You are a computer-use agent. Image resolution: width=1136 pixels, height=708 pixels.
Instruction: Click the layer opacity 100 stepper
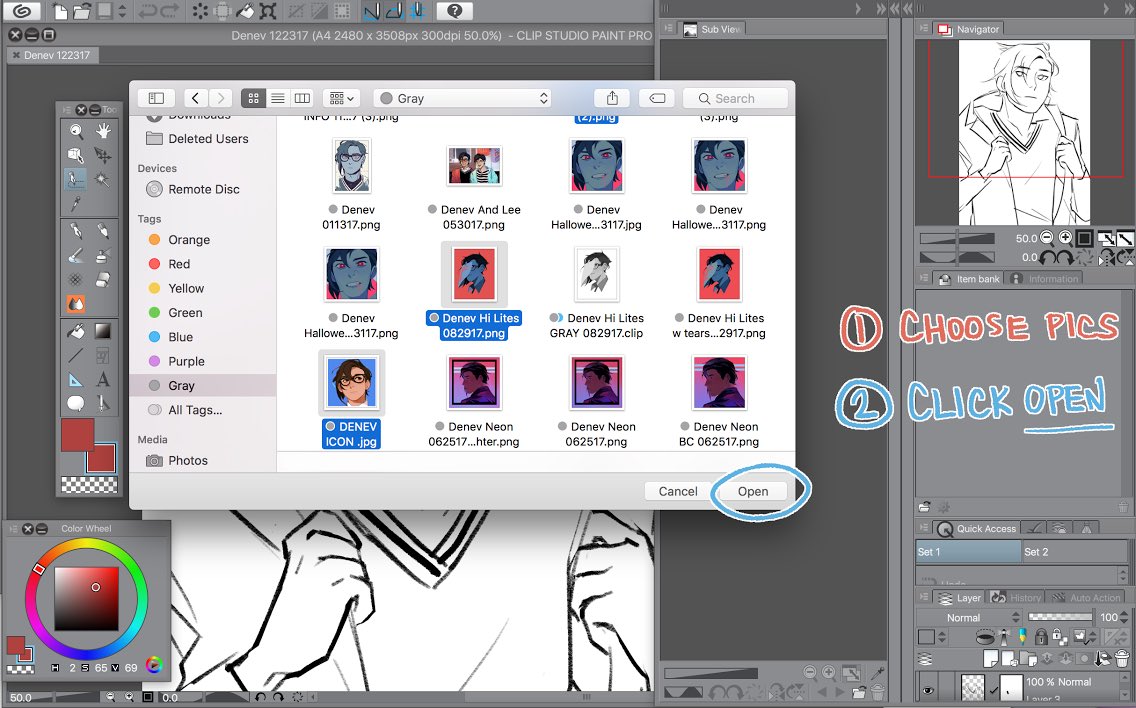(1124, 617)
